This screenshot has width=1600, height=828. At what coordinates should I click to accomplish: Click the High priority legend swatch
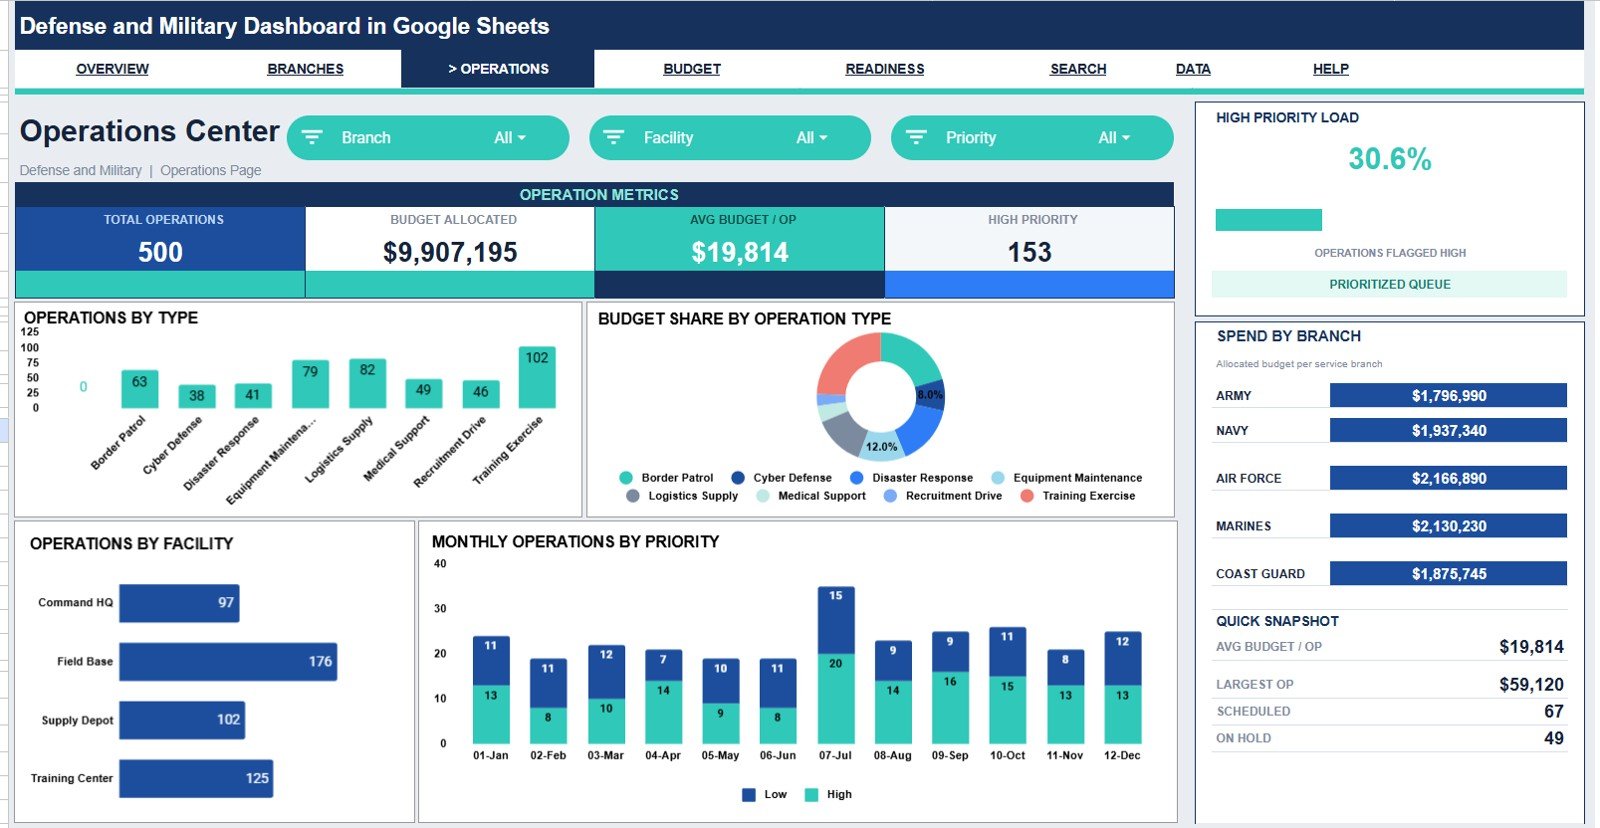click(812, 795)
